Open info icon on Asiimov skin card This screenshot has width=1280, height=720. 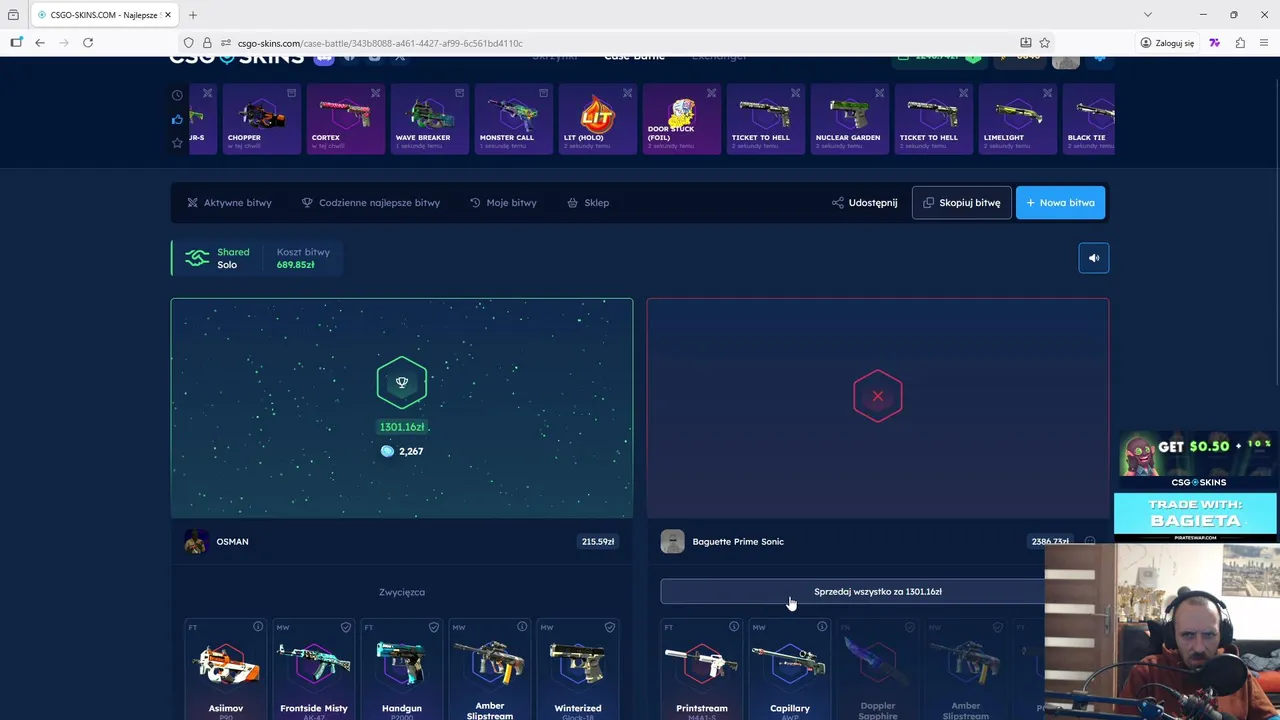point(258,627)
